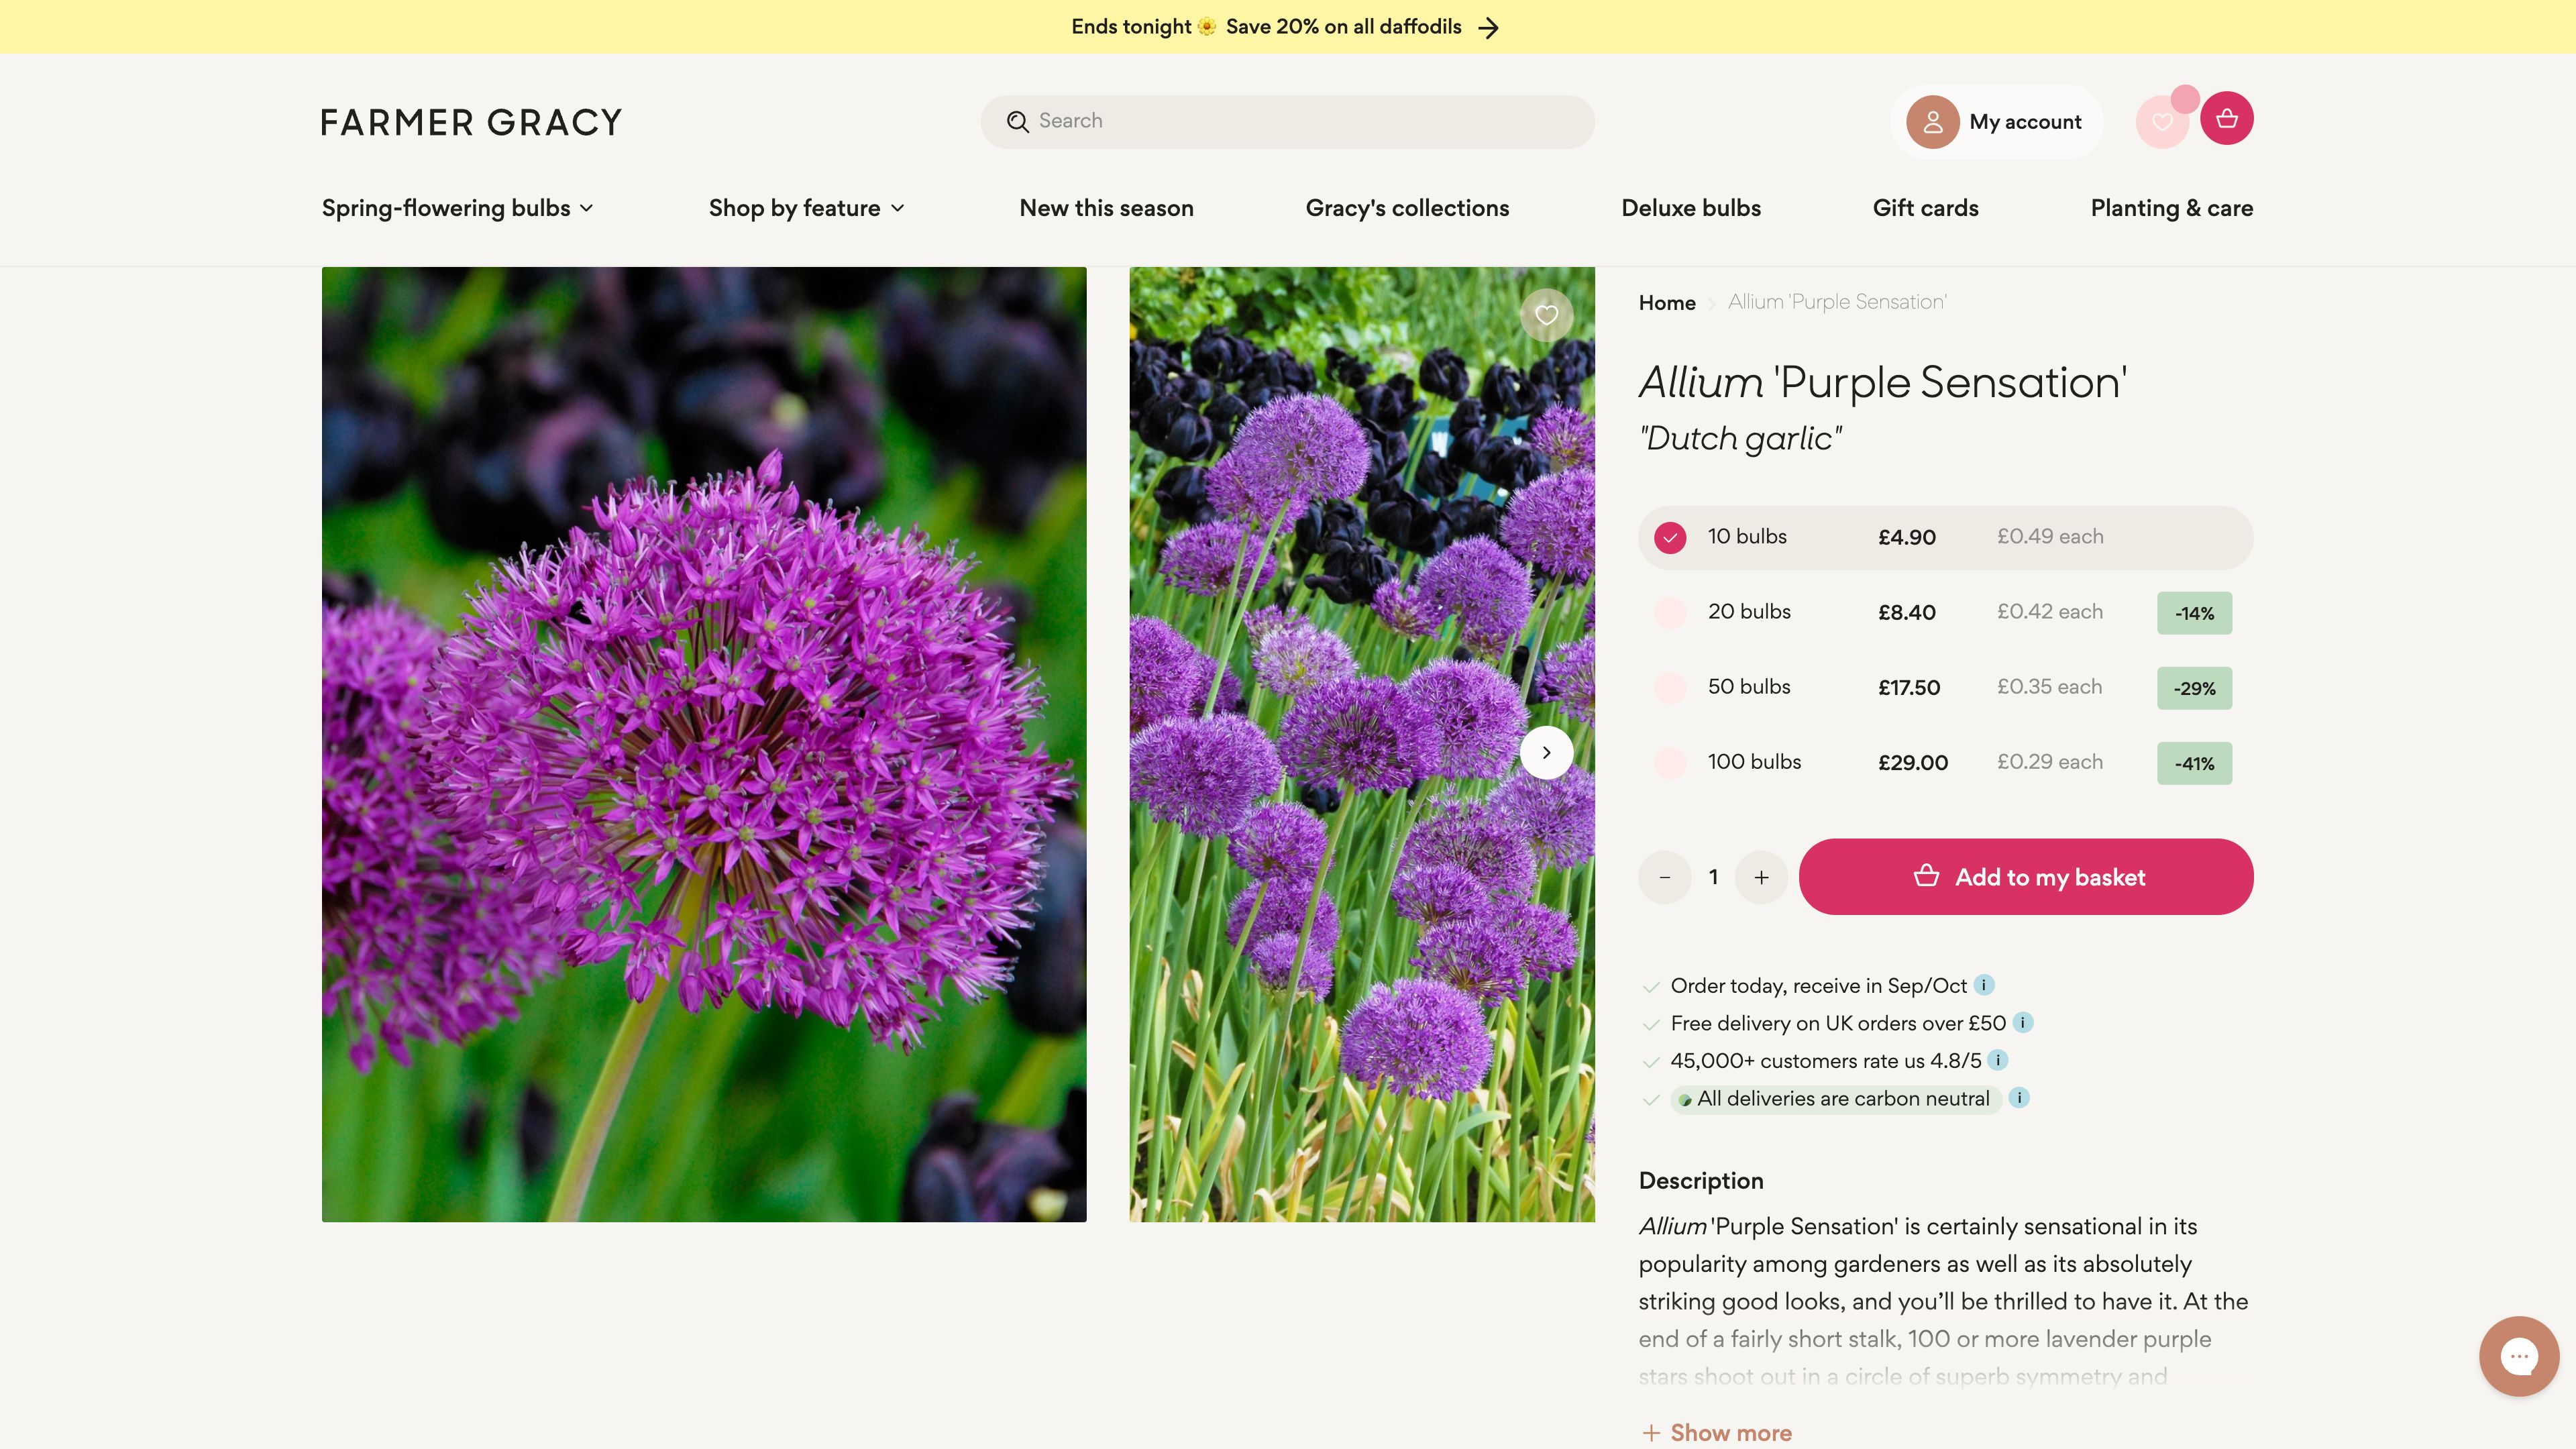Click the heart favourite icon on product photo
The width and height of the screenshot is (2576, 1449).
[x=1546, y=315]
